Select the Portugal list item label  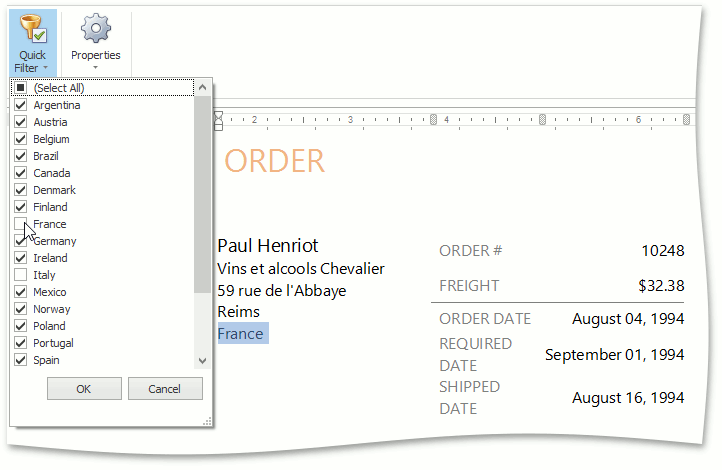tap(53, 343)
